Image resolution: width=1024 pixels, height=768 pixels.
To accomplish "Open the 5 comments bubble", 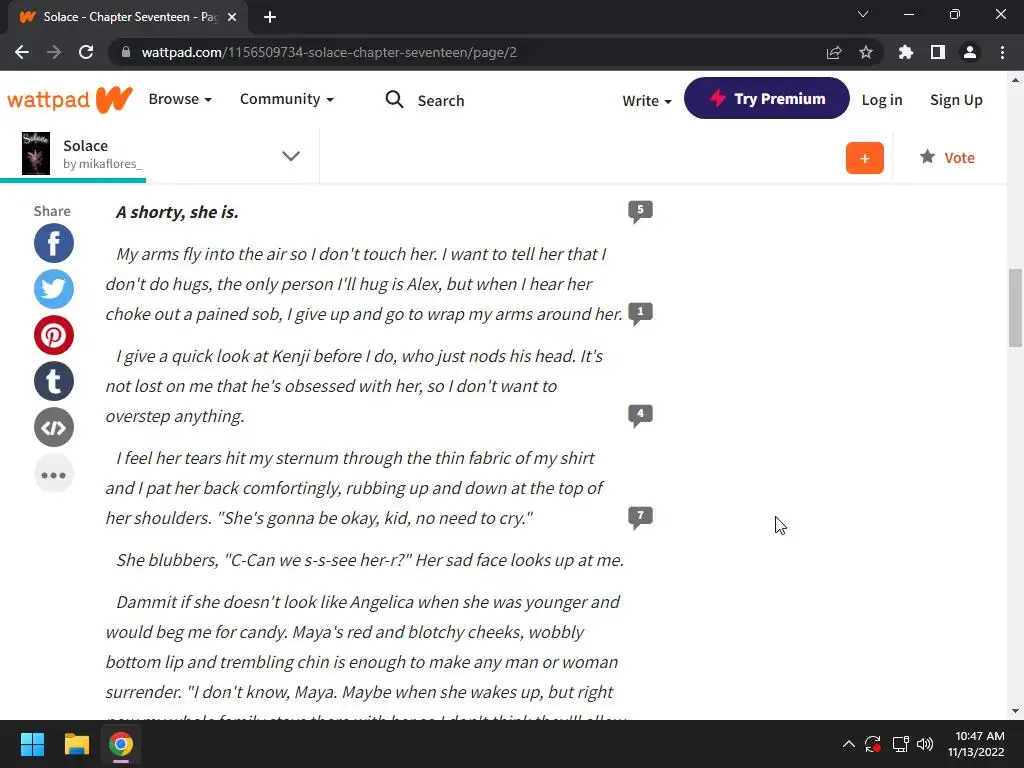I will (x=640, y=211).
